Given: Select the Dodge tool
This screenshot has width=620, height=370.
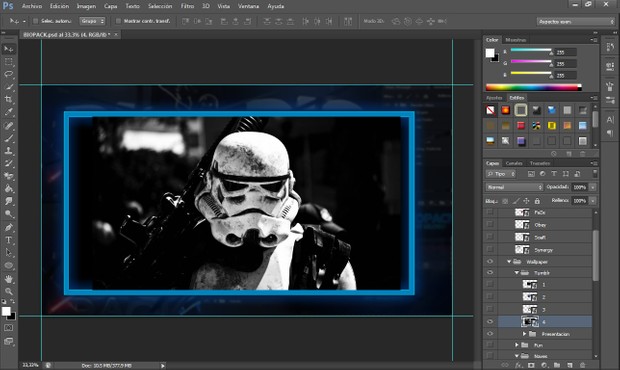Looking at the screenshot, I should coord(8,214).
